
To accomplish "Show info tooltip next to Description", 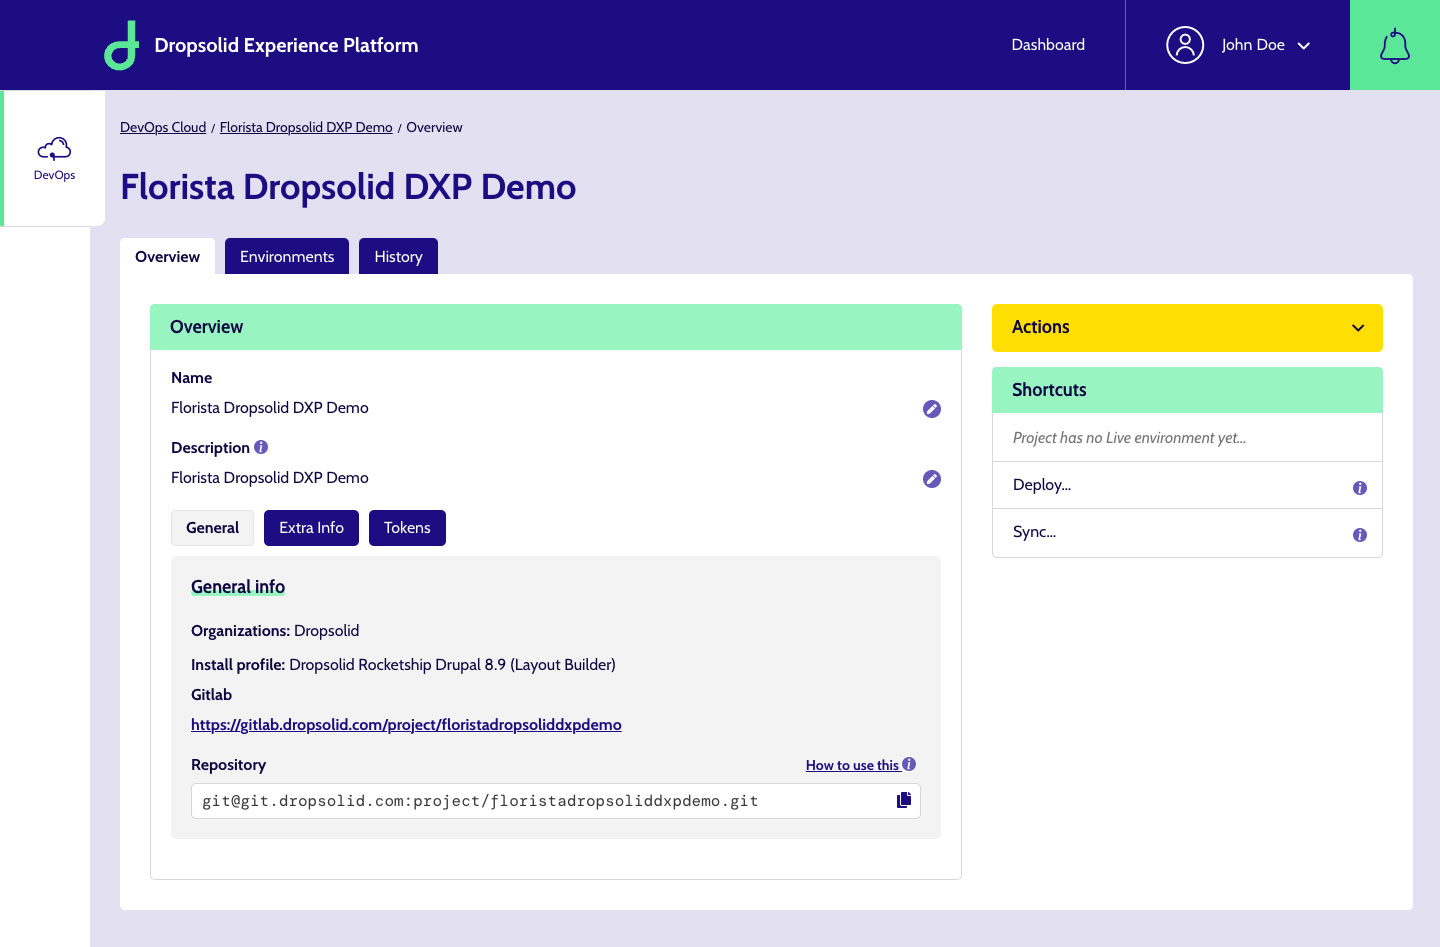I will [261, 447].
